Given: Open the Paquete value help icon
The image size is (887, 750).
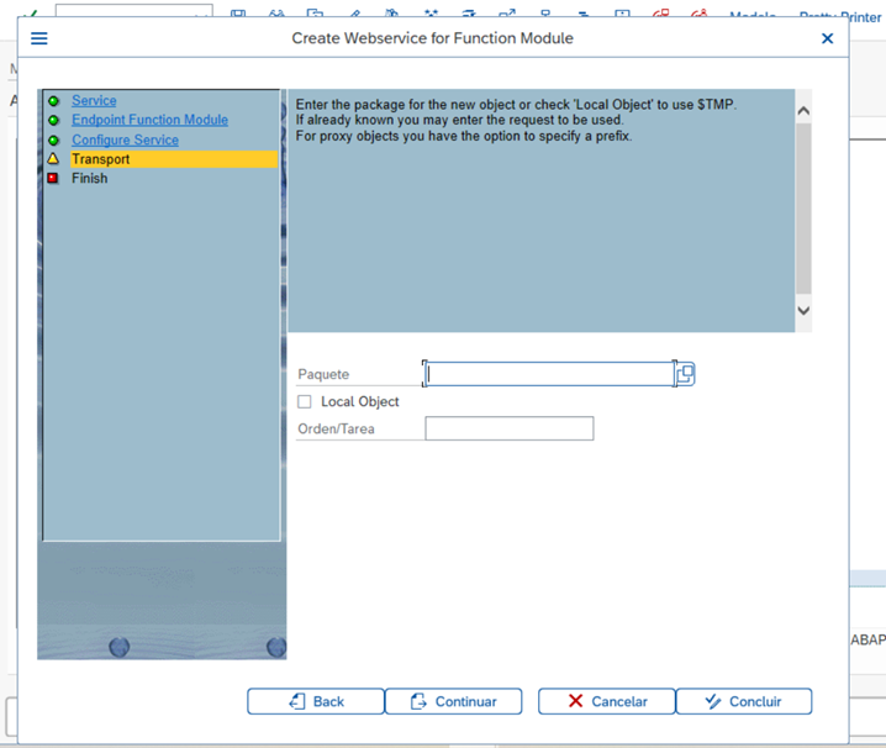Looking at the screenshot, I should (684, 373).
